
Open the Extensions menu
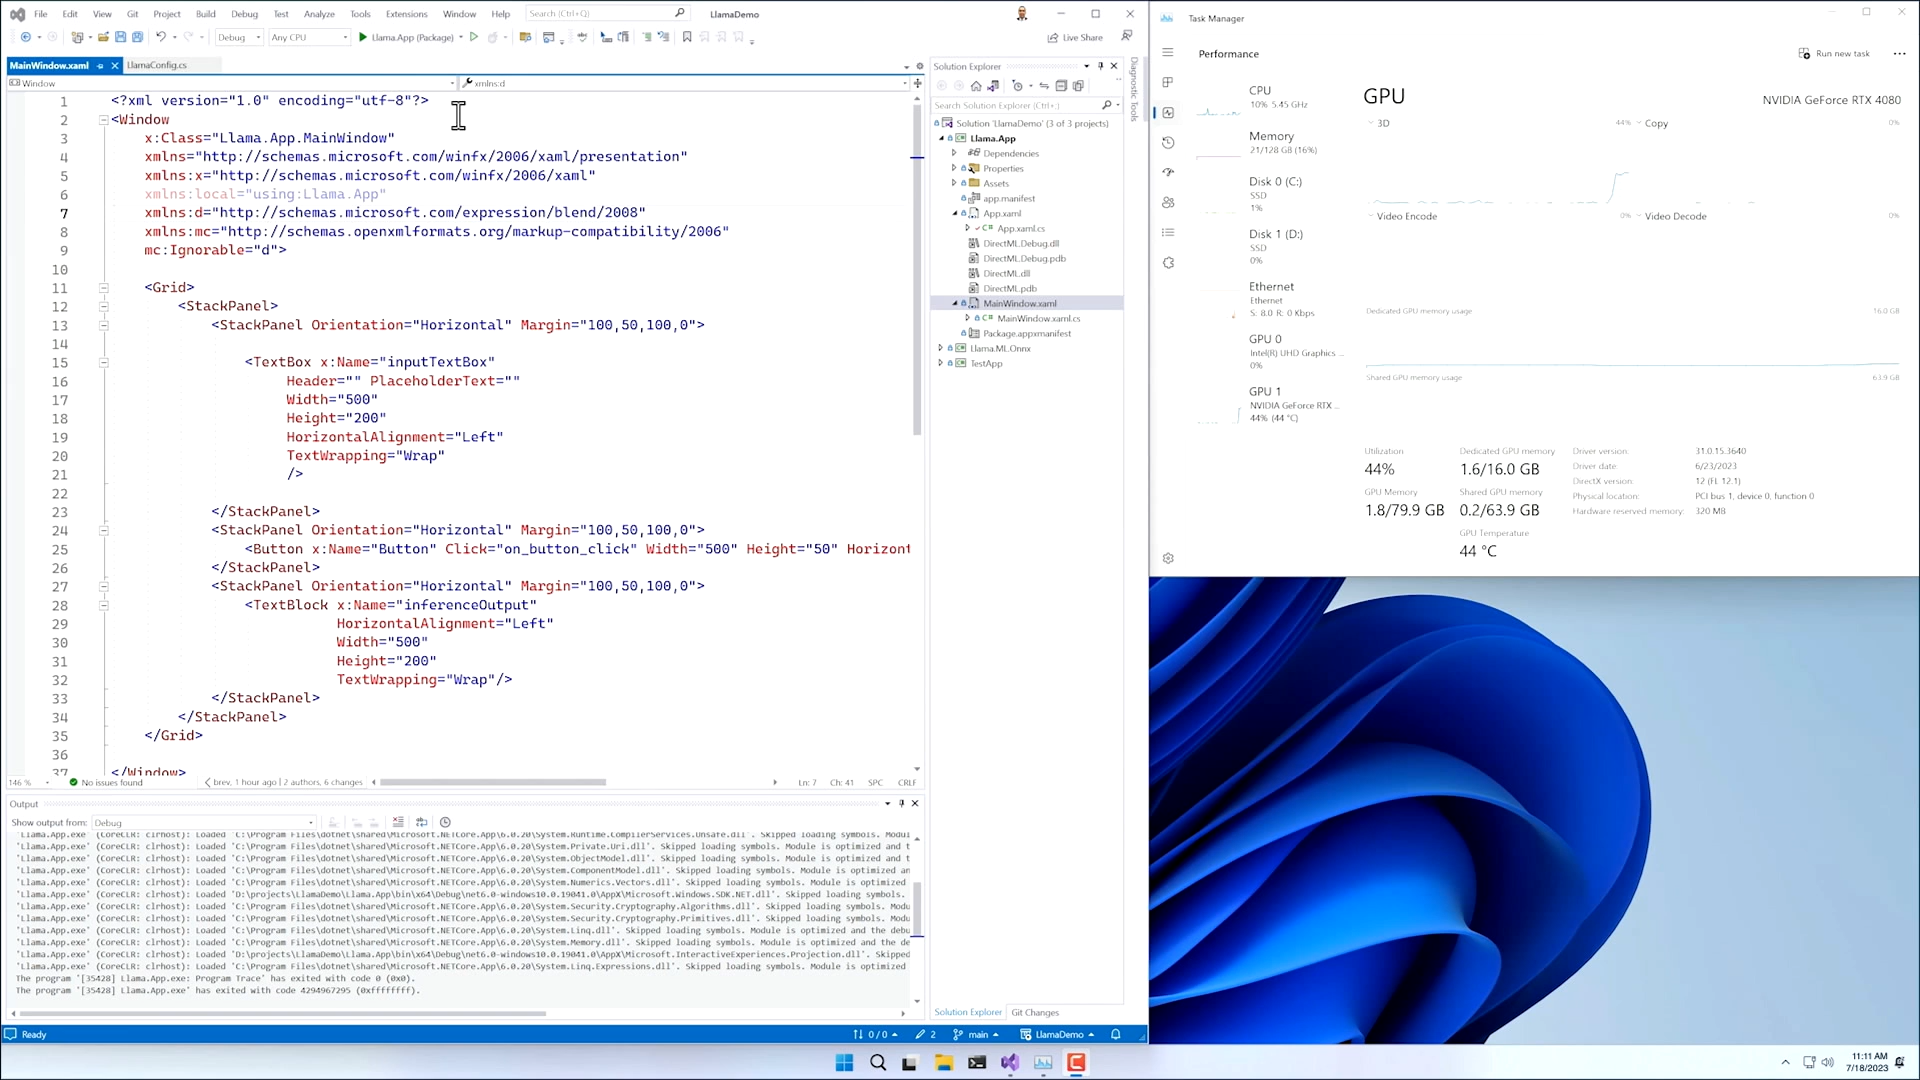pos(406,14)
